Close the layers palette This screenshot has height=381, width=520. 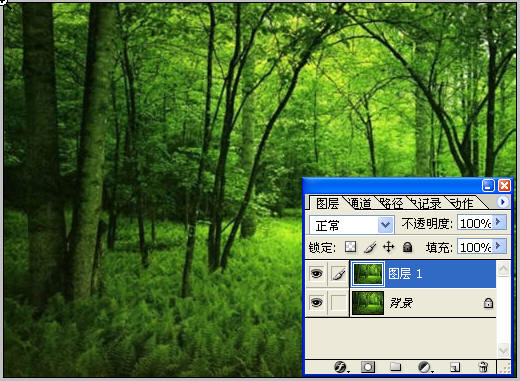pyautogui.click(x=504, y=185)
